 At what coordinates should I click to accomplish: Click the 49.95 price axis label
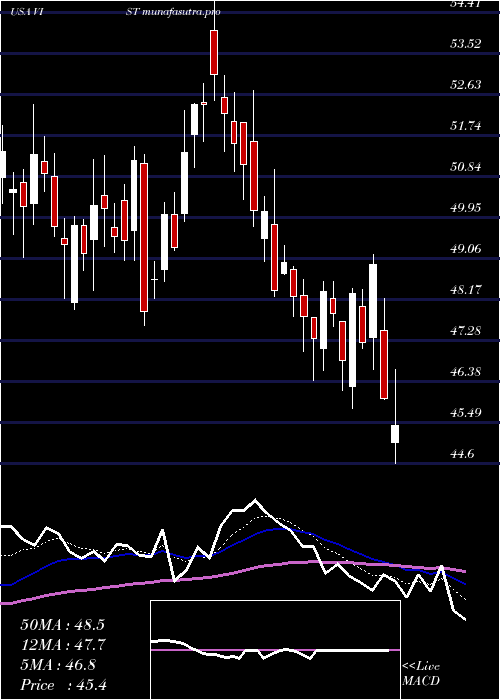point(466,208)
